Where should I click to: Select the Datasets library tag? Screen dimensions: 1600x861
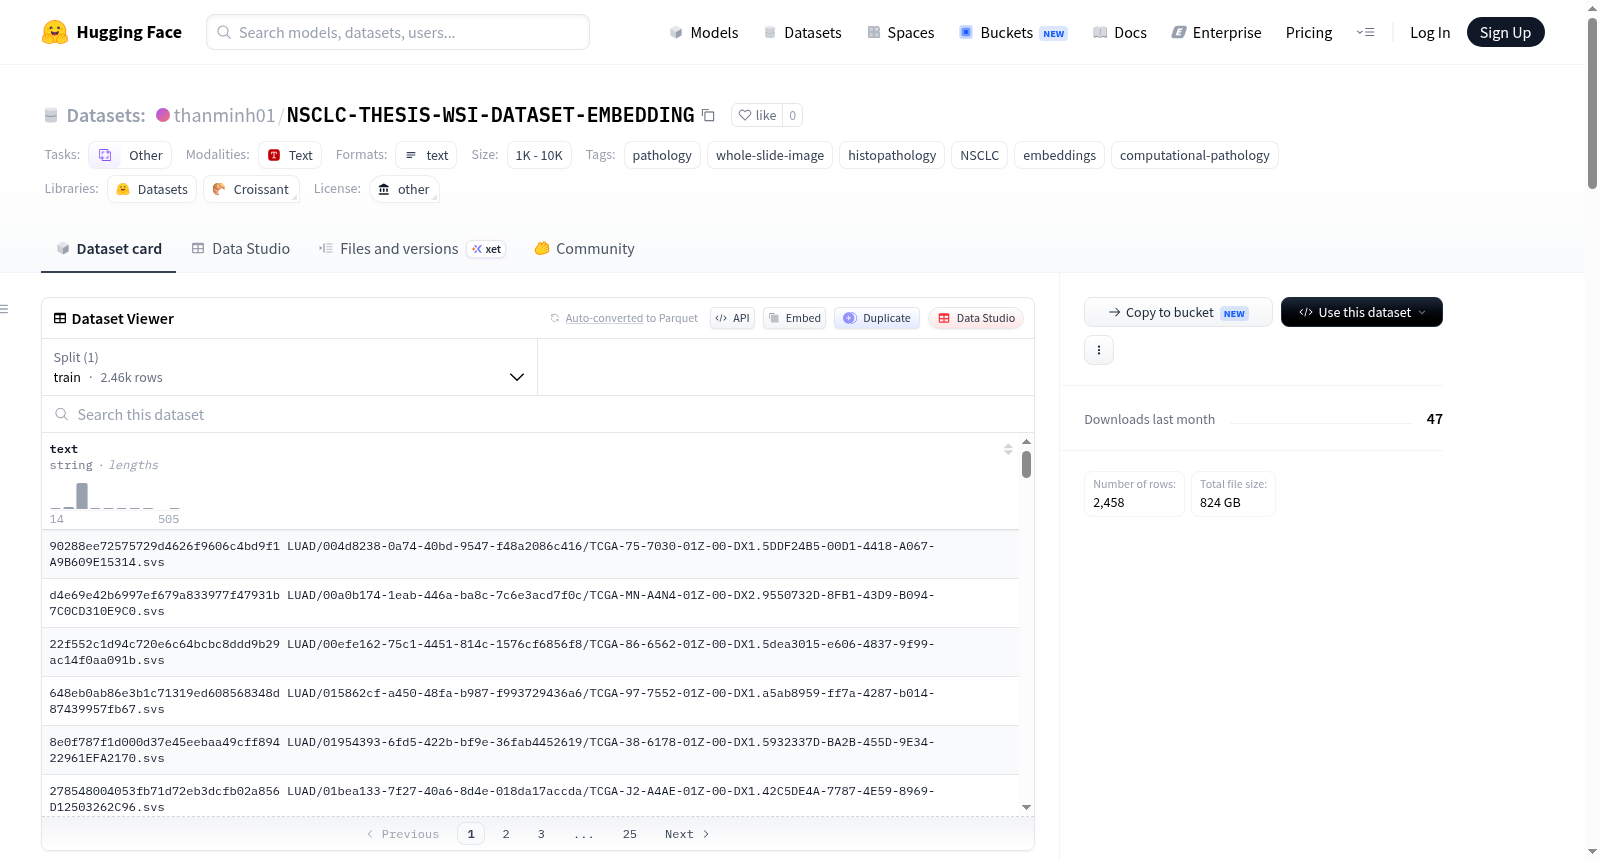[x=152, y=189]
